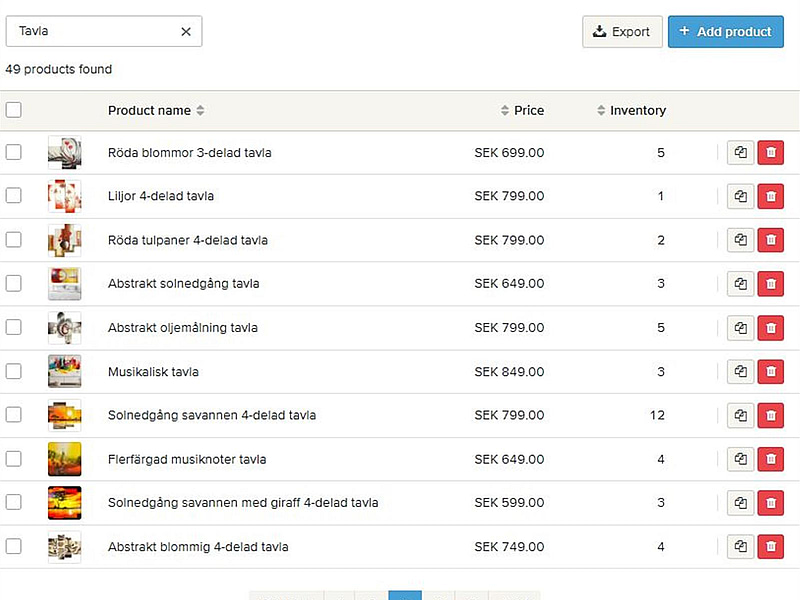Screen dimensions: 800x600
Task: Delete the Röda blommor 3-delad tavla product
Action: point(770,153)
